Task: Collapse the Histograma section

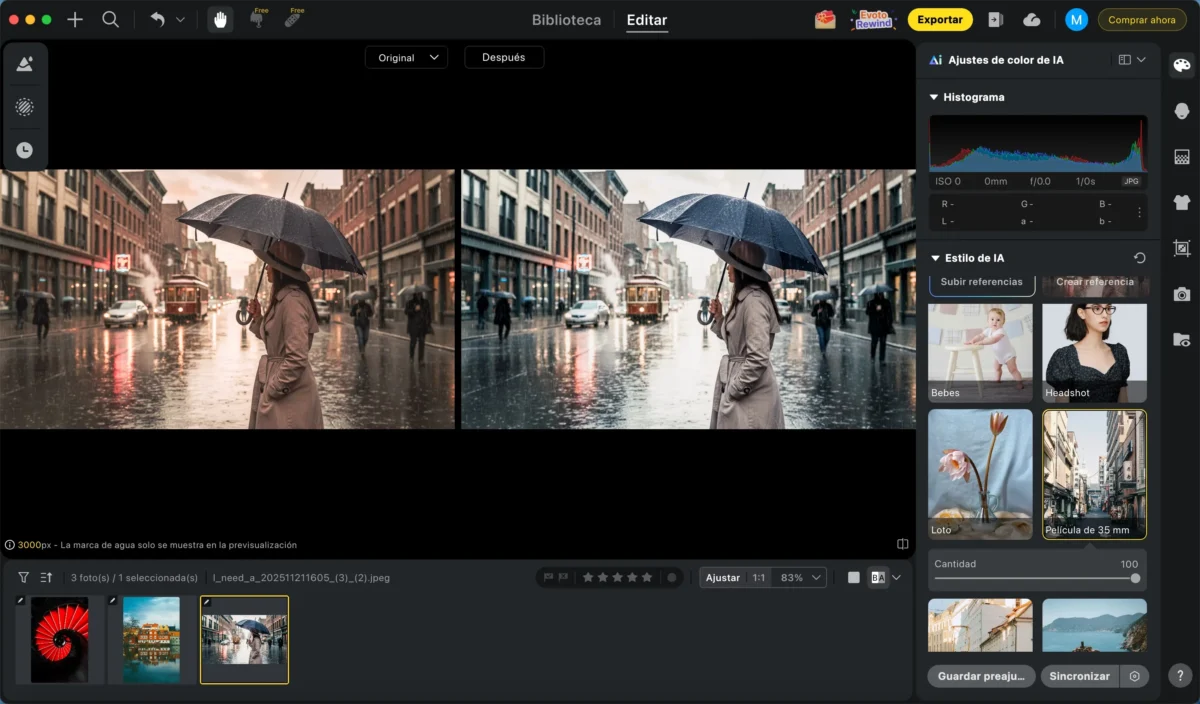Action: coord(934,97)
